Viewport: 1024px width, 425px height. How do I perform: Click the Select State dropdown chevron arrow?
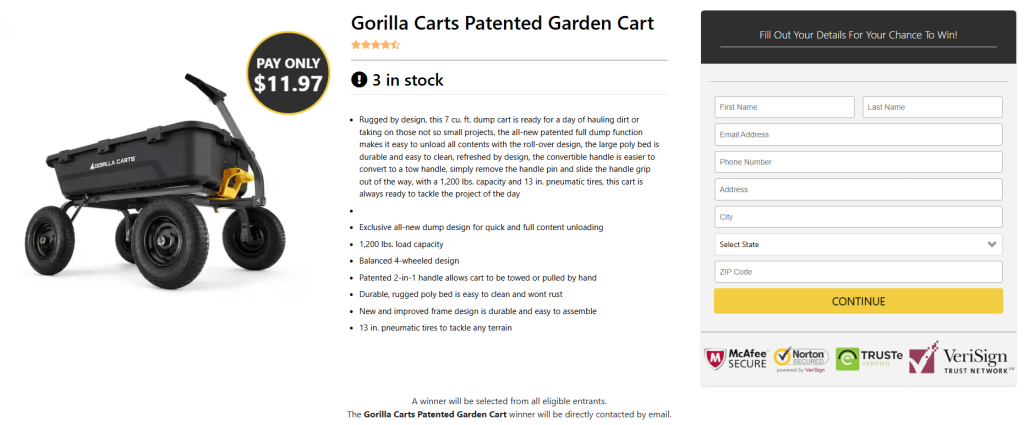(x=991, y=244)
